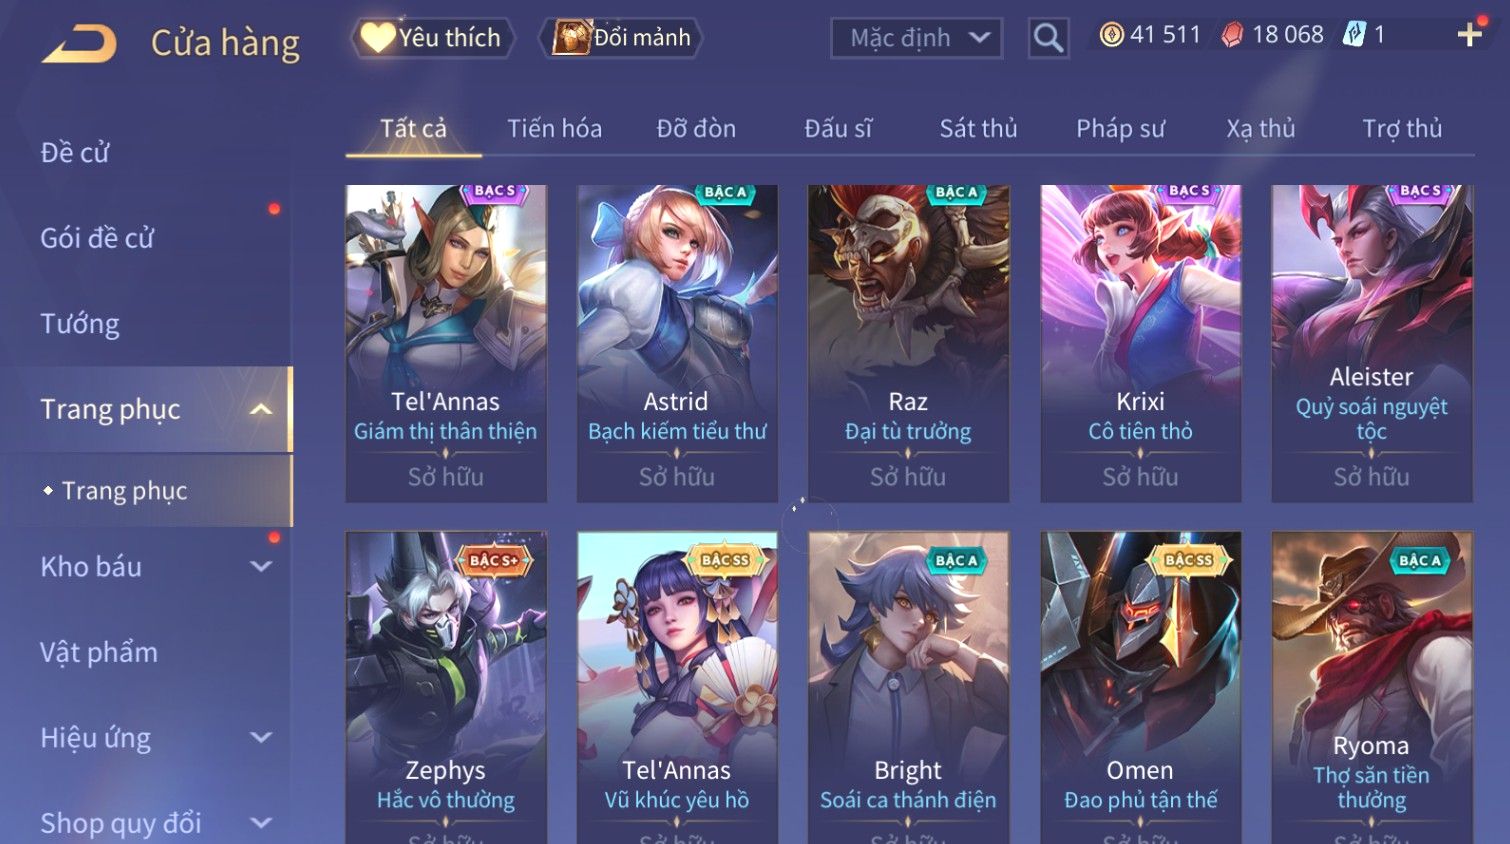
Task: Expand the Hiệu ứng sidebar section
Action: (261, 737)
